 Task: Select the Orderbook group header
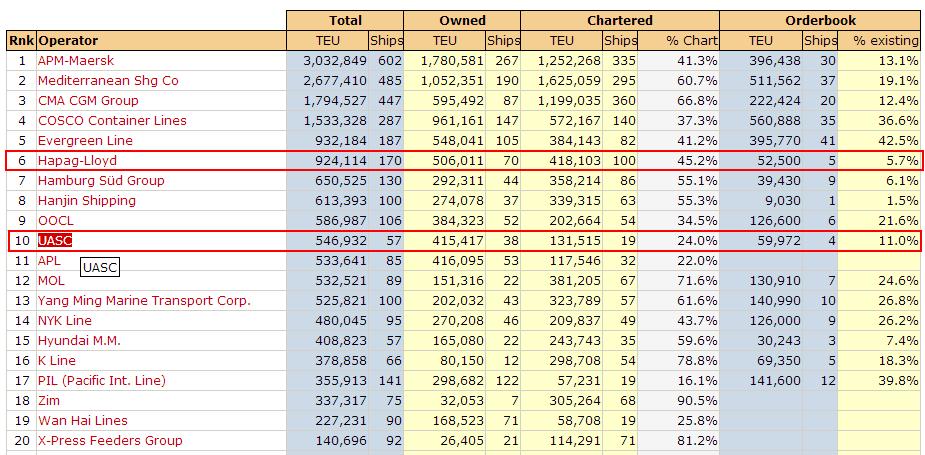point(819,20)
